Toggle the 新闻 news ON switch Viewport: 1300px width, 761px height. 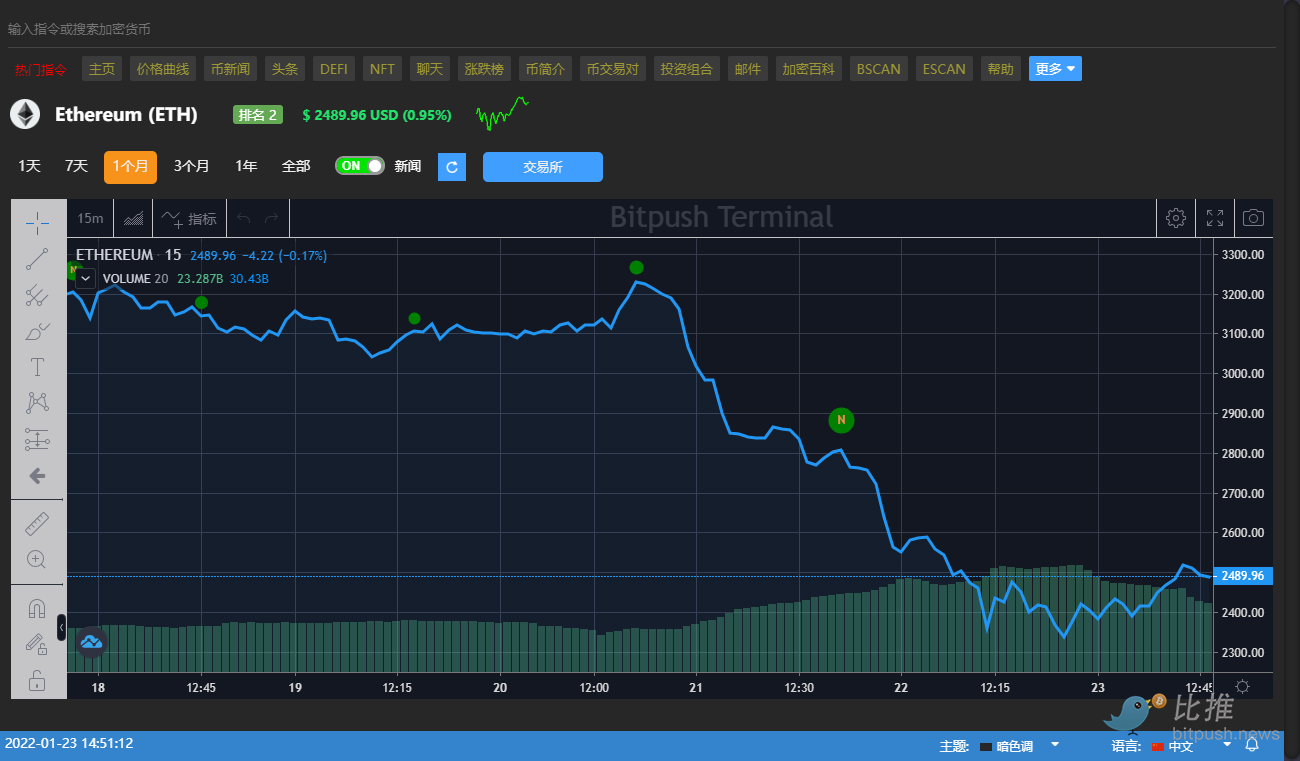tap(360, 166)
